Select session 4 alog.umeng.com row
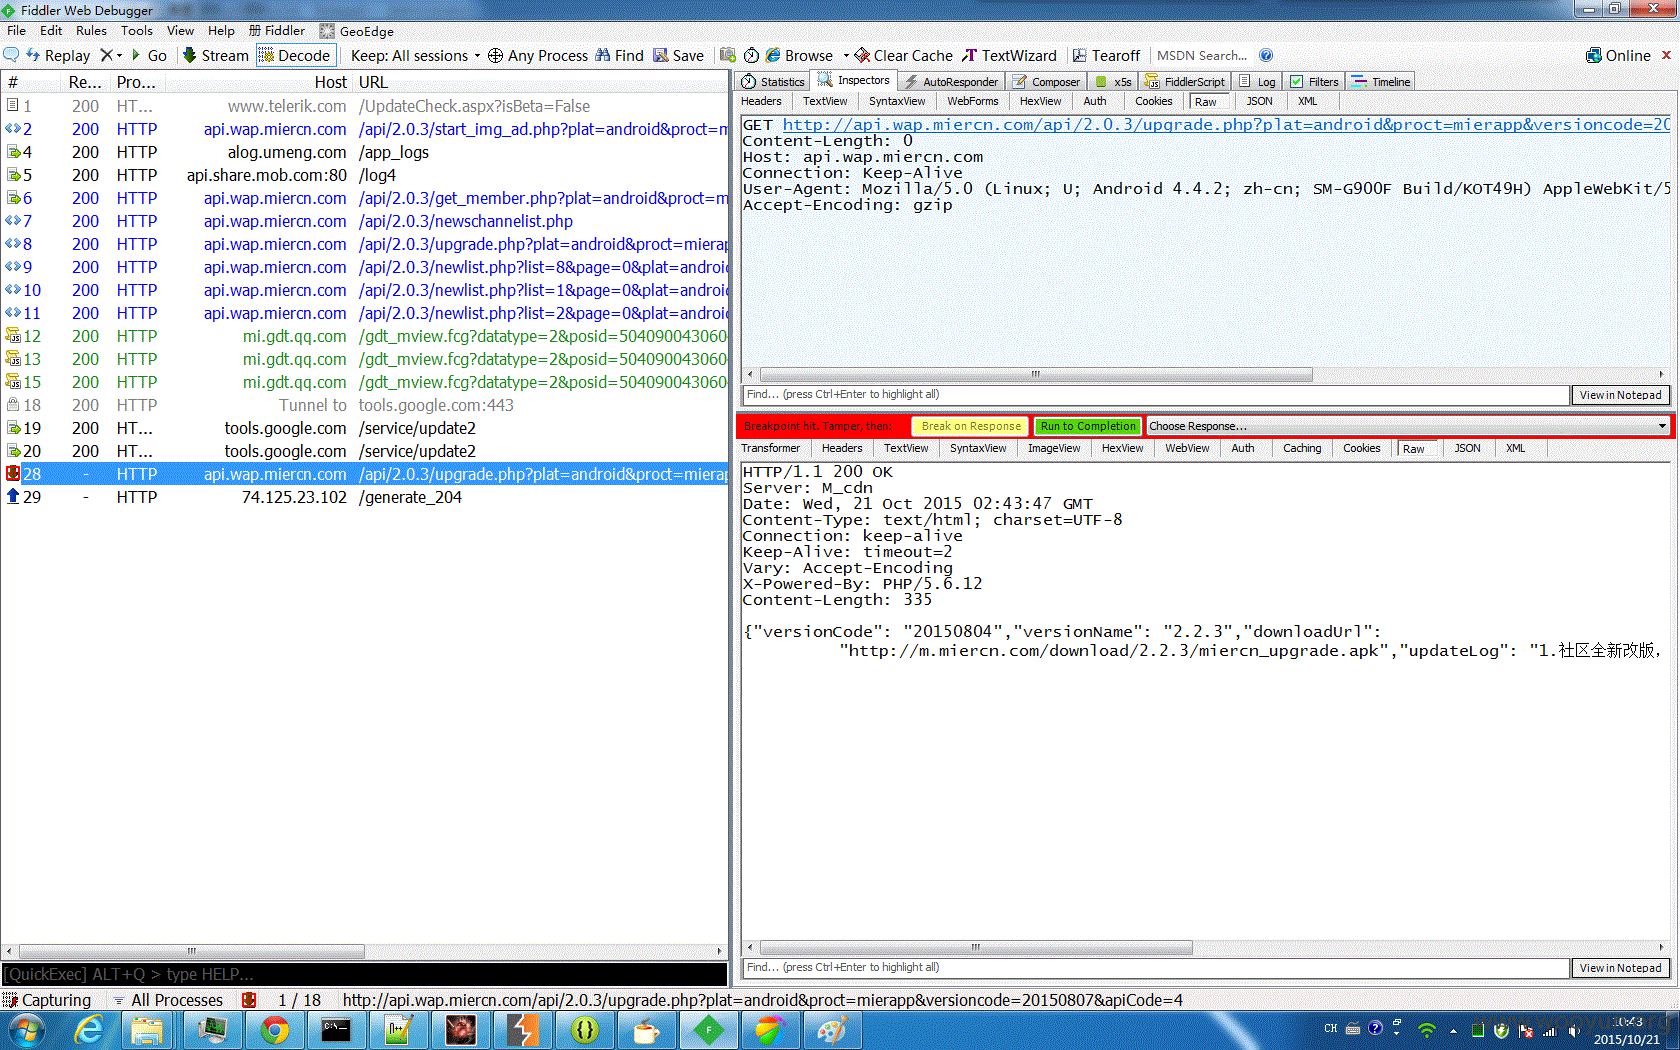 point(365,152)
